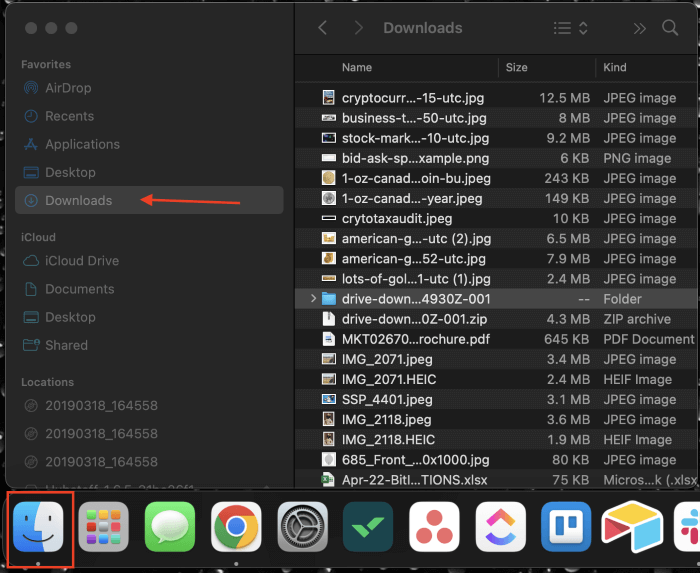This screenshot has width=700, height=573.
Task: Open Asana three-dot app icon
Action: pos(434,527)
